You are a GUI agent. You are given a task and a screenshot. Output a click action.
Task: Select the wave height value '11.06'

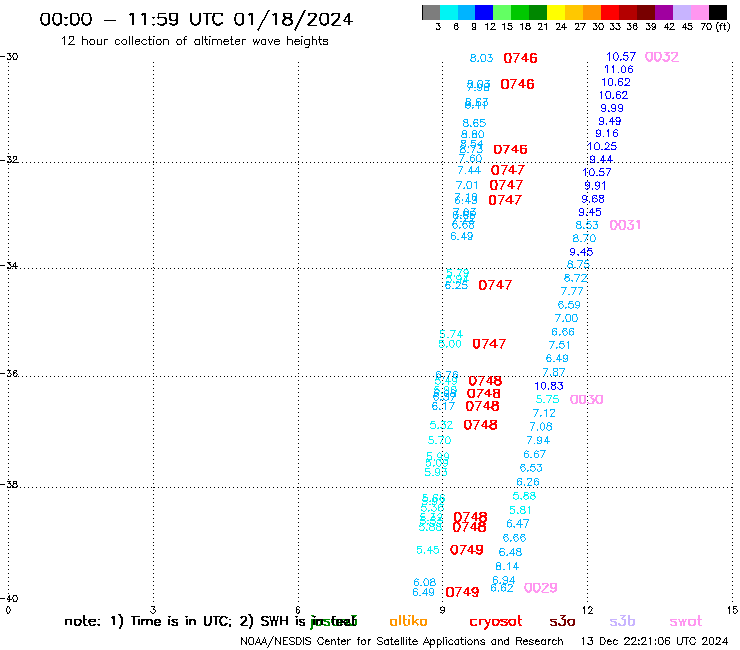[619, 70]
